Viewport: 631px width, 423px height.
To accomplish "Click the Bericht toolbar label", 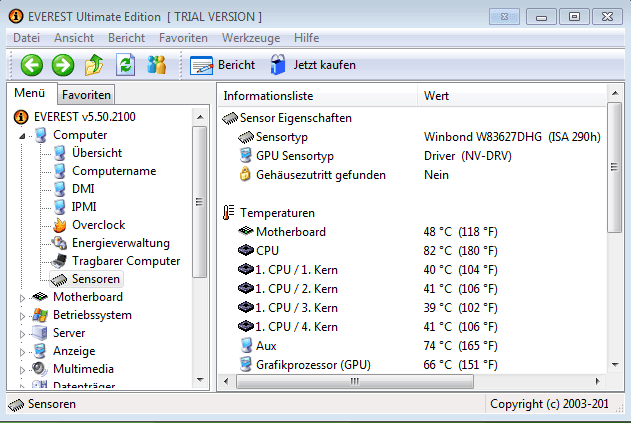I will tap(236, 65).
